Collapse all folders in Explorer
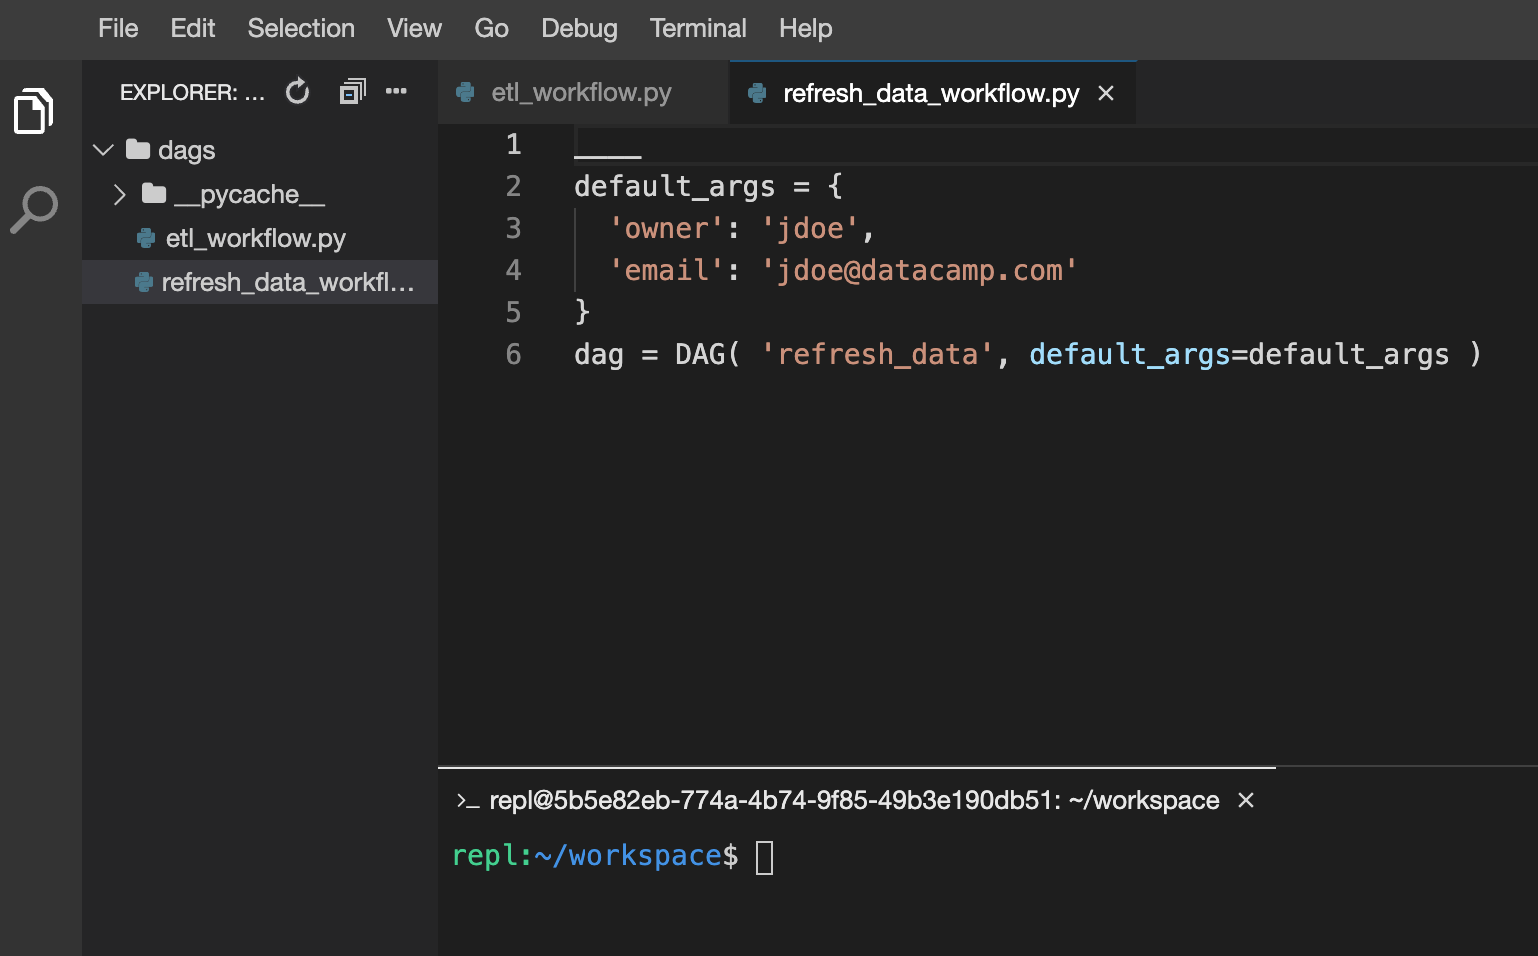 coord(352,92)
